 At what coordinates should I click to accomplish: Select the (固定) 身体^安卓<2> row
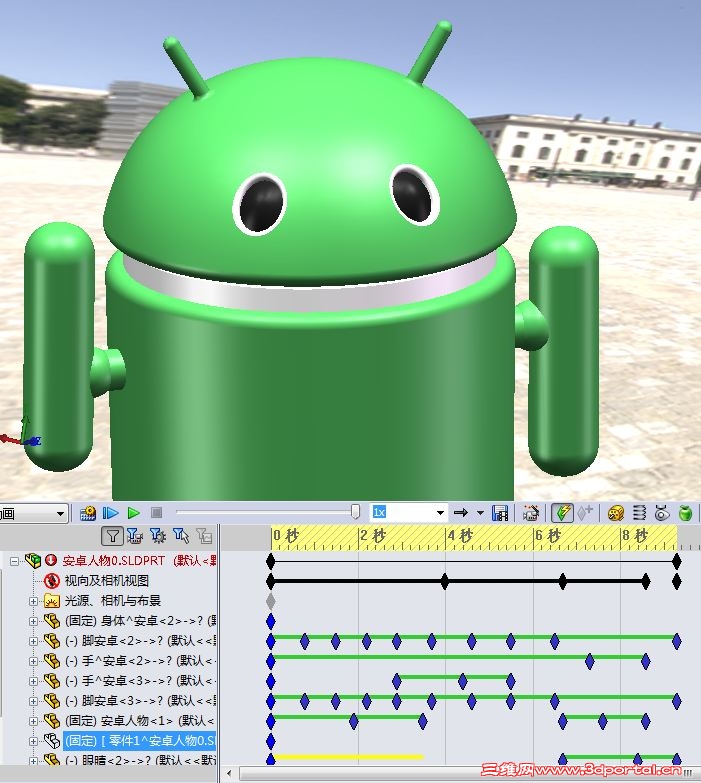coord(140,621)
